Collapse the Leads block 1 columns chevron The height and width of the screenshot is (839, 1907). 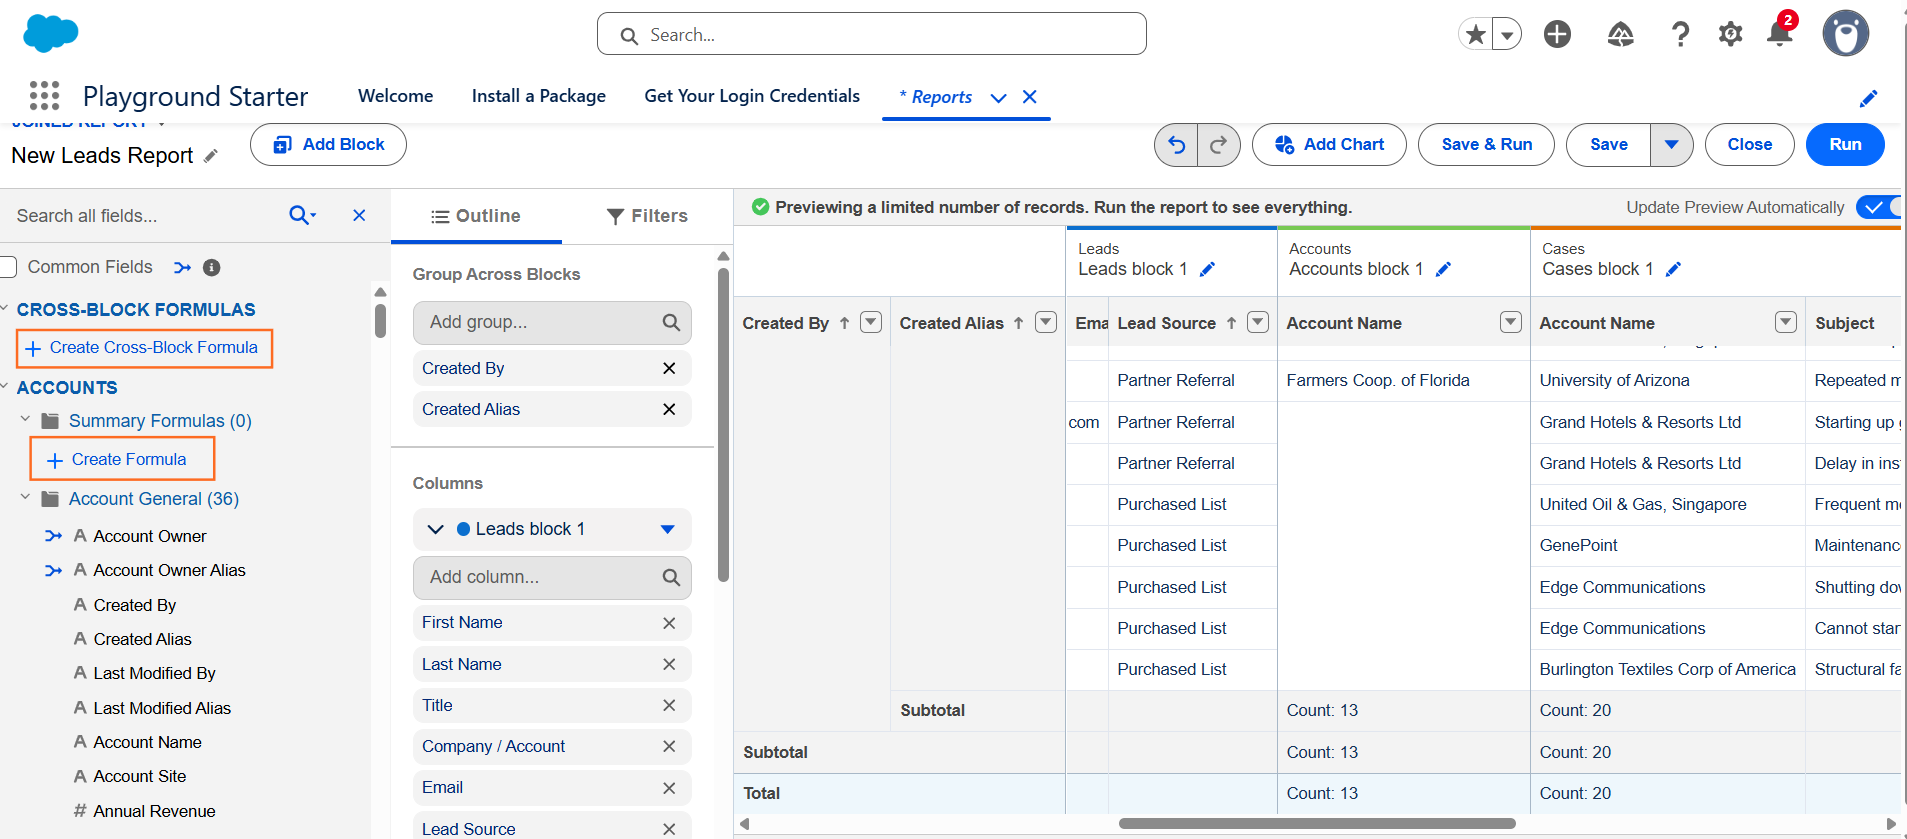435,529
